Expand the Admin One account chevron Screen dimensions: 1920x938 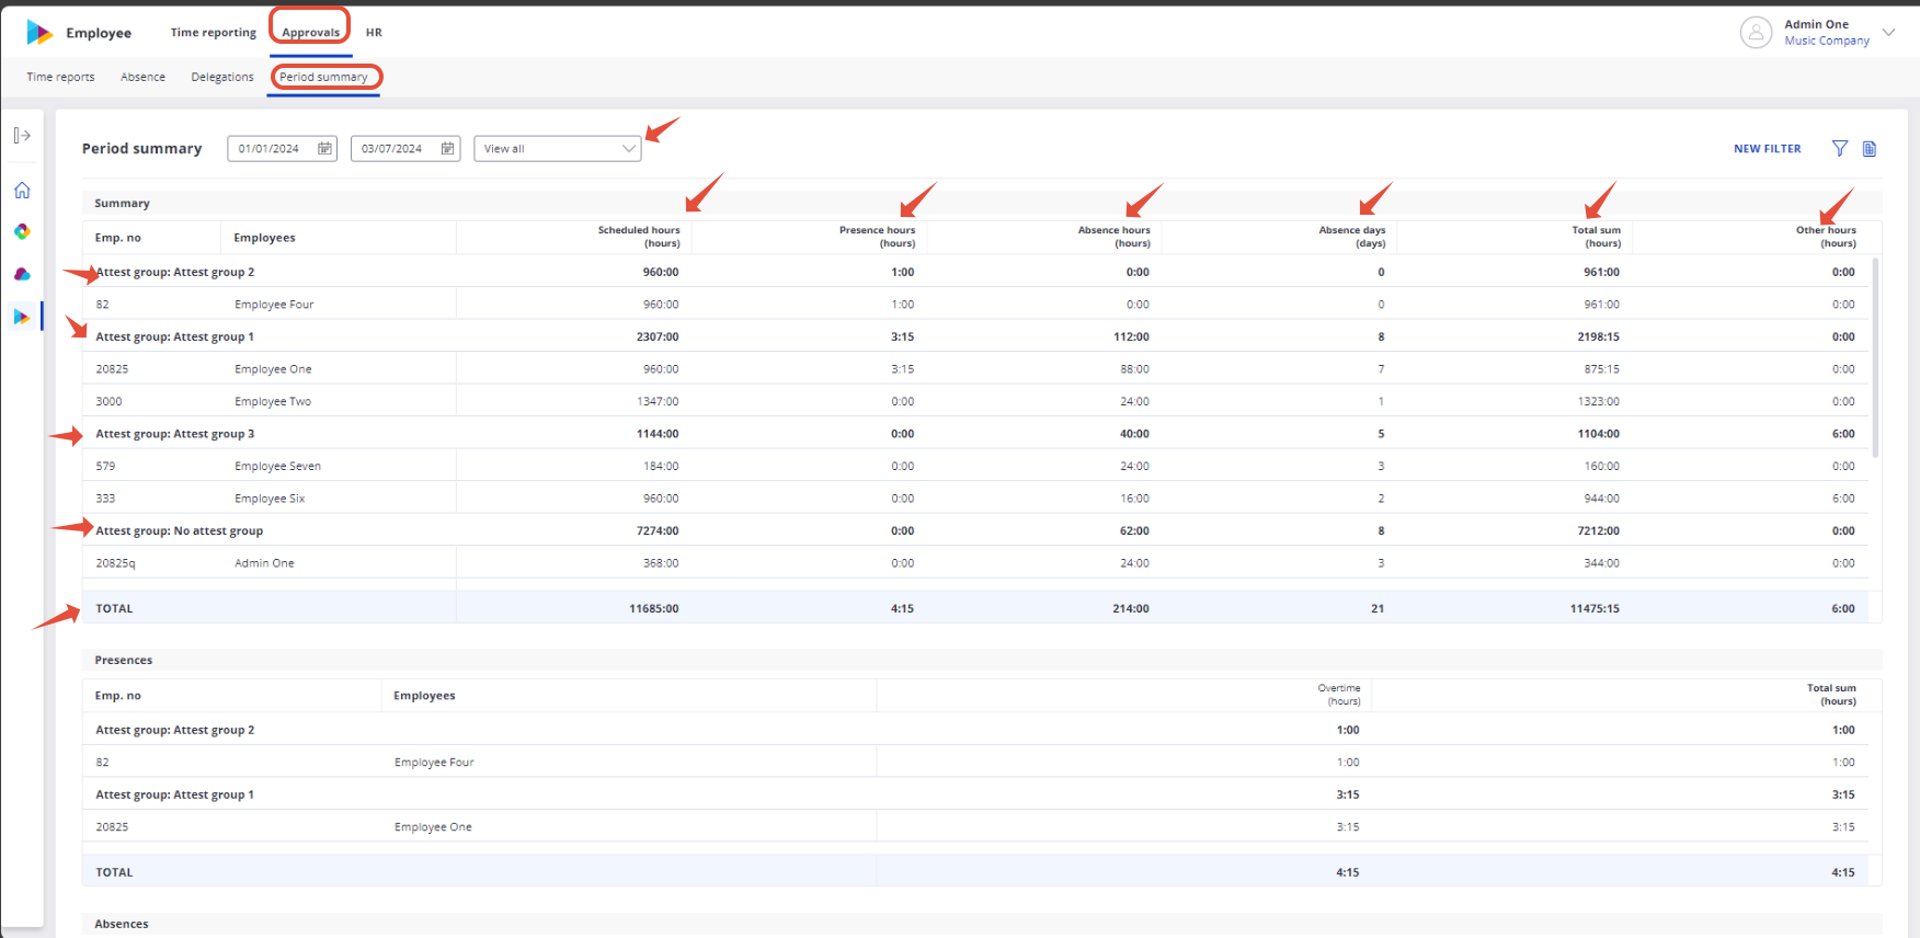click(x=1889, y=32)
